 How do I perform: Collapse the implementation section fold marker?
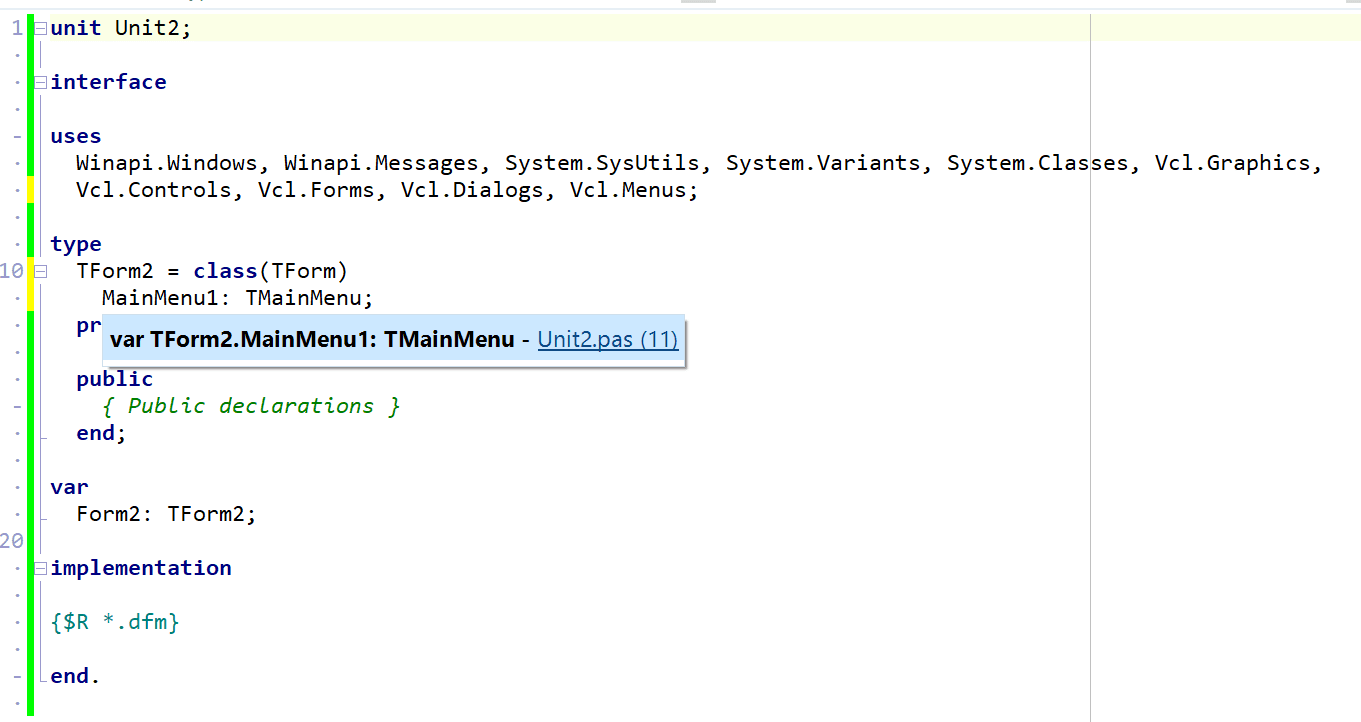tap(40, 568)
